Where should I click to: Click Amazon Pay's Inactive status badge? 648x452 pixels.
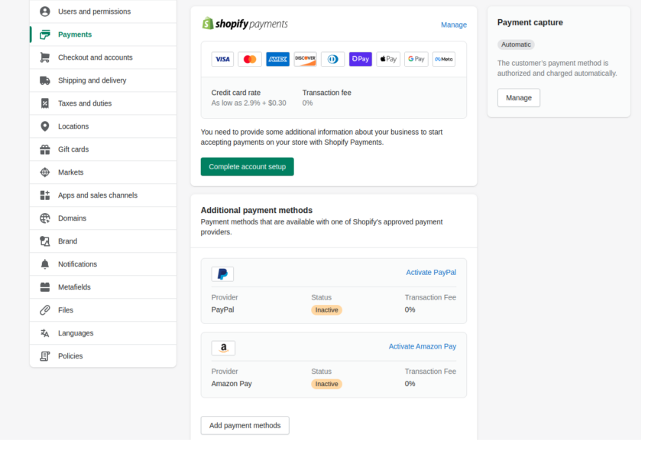pyautogui.click(x=326, y=384)
